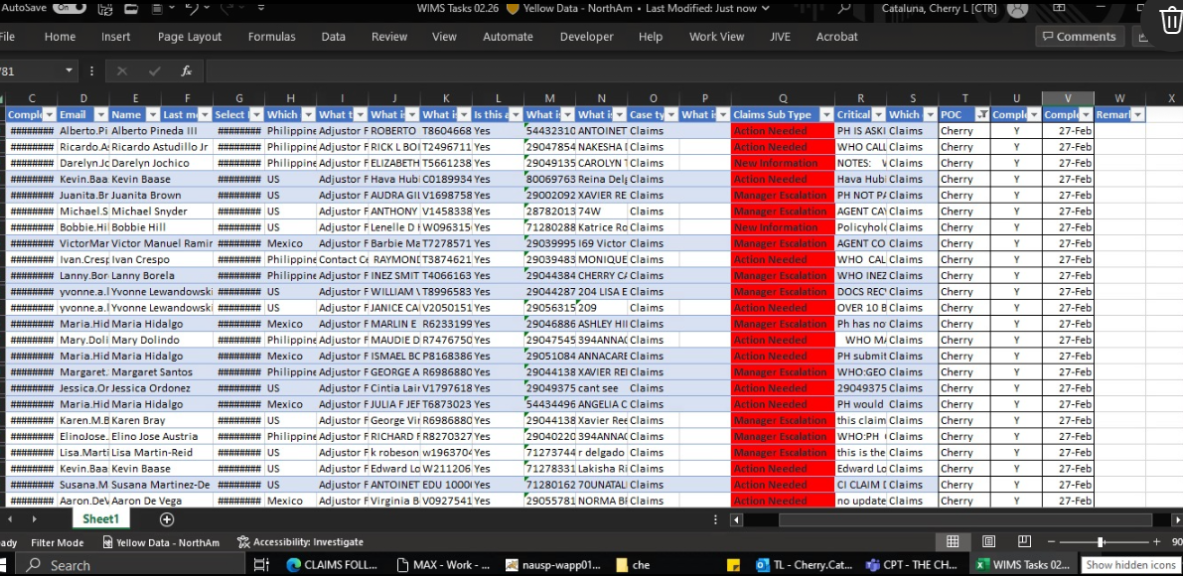Toggle Filter Mode in the status bar

click(56, 541)
